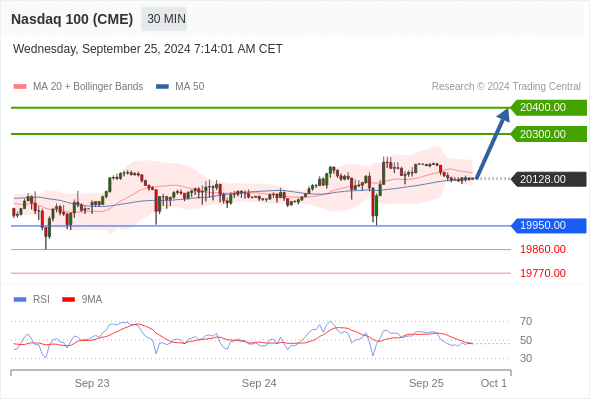590x400 pixels.
Task: Select the MA 20 + Bollinger Bands label
Action: [x=88, y=87]
